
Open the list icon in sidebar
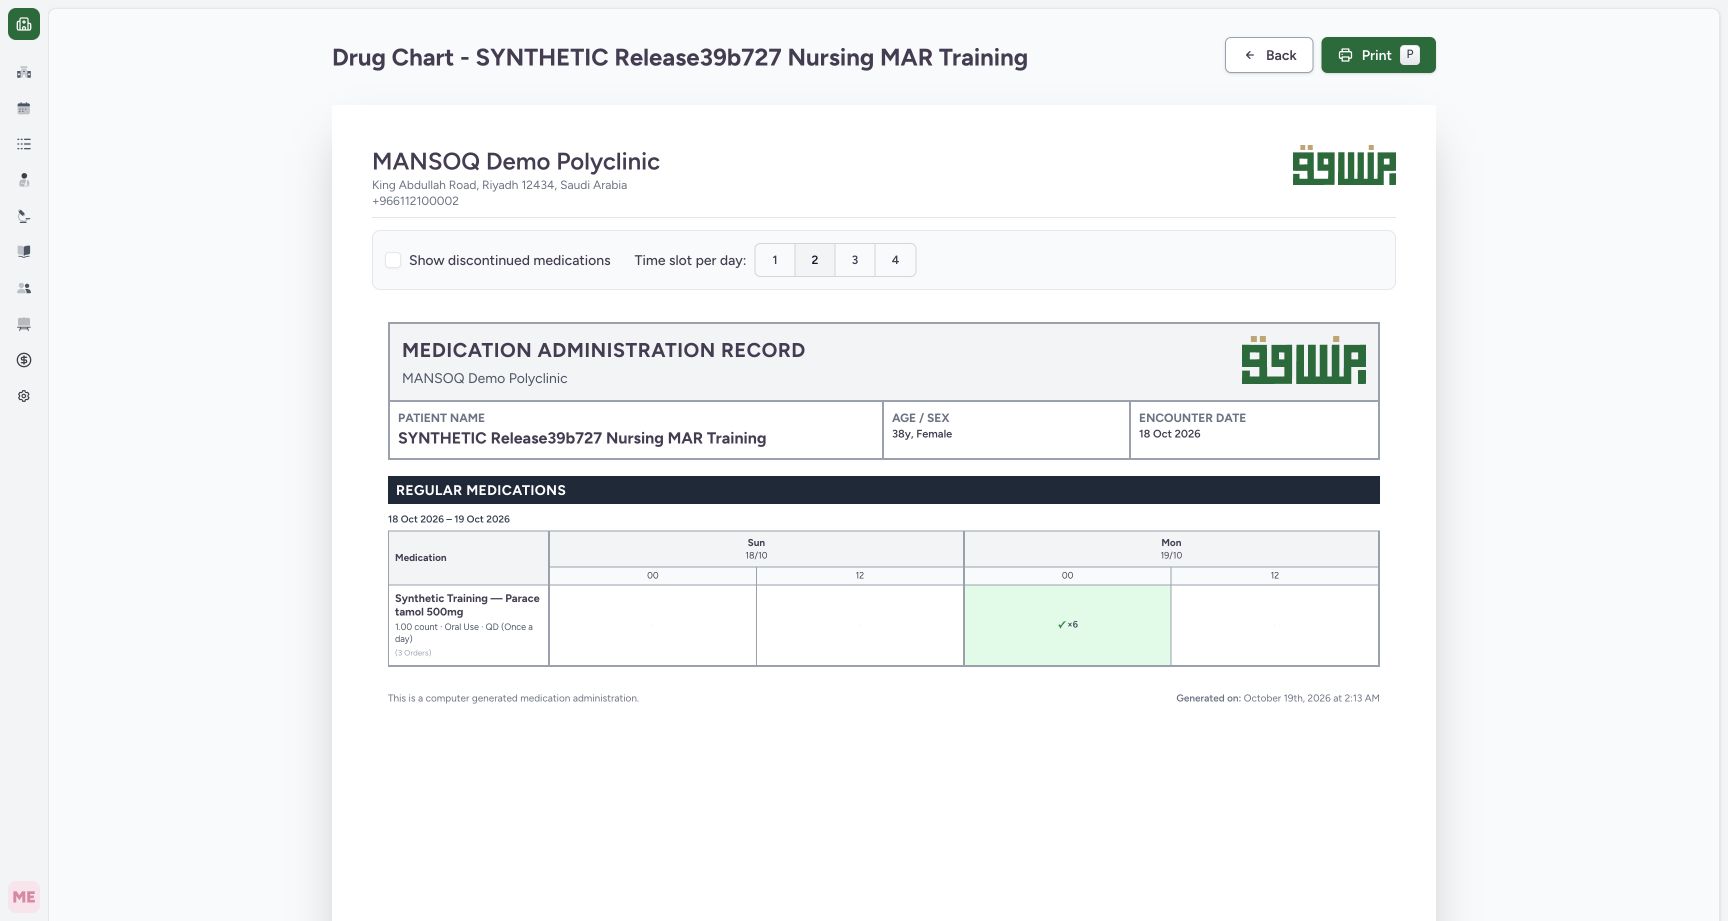pos(24,144)
